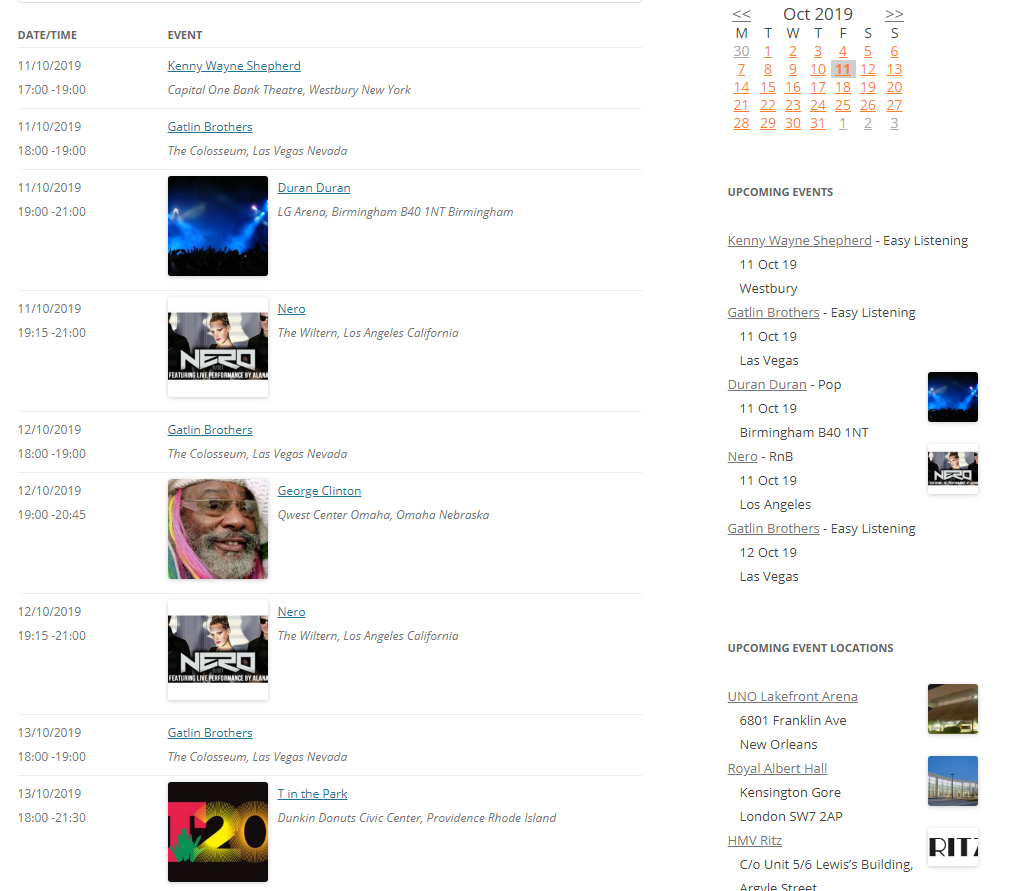This screenshot has height=891, width=1010.
Task: Select October 20 in the calendar
Action: tap(894, 88)
